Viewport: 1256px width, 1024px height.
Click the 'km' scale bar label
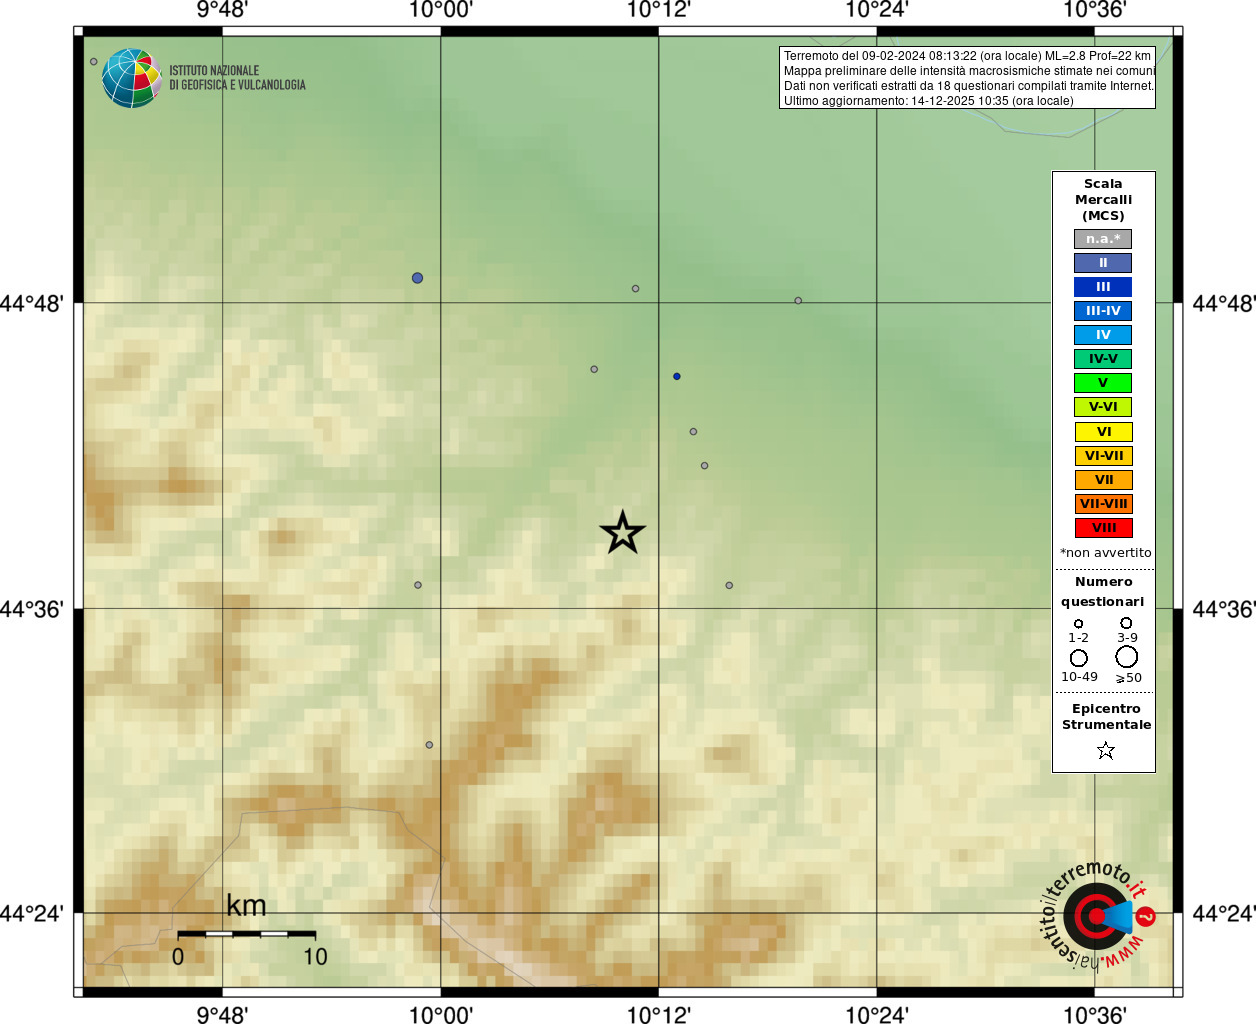246,905
